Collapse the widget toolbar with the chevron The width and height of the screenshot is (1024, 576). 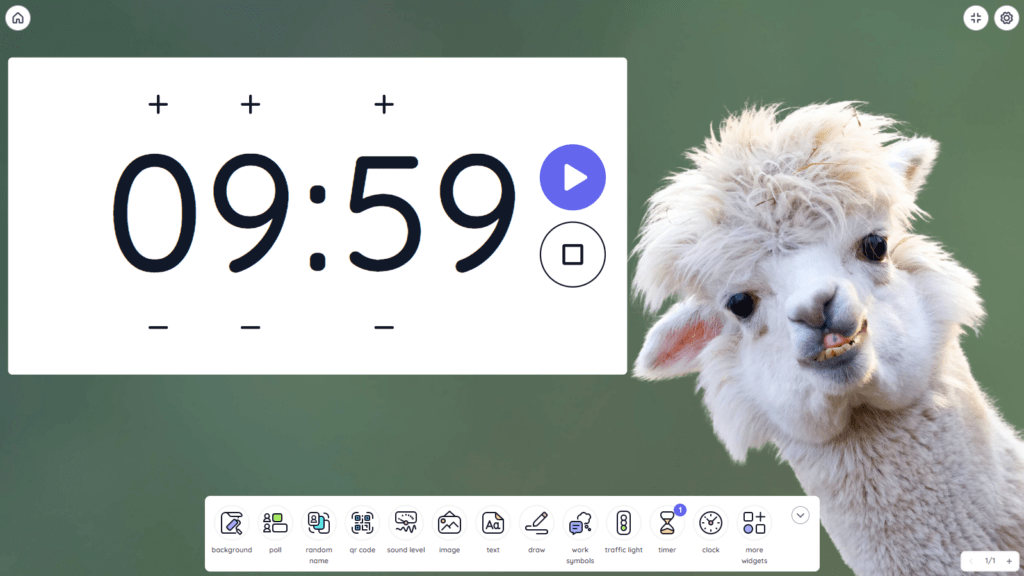pyautogui.click(x=799, y=515)
